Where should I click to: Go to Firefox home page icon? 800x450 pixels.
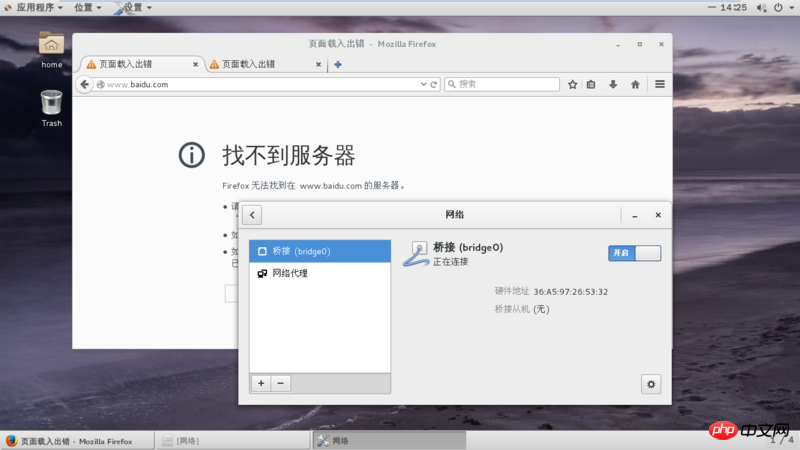click(635, 84)
